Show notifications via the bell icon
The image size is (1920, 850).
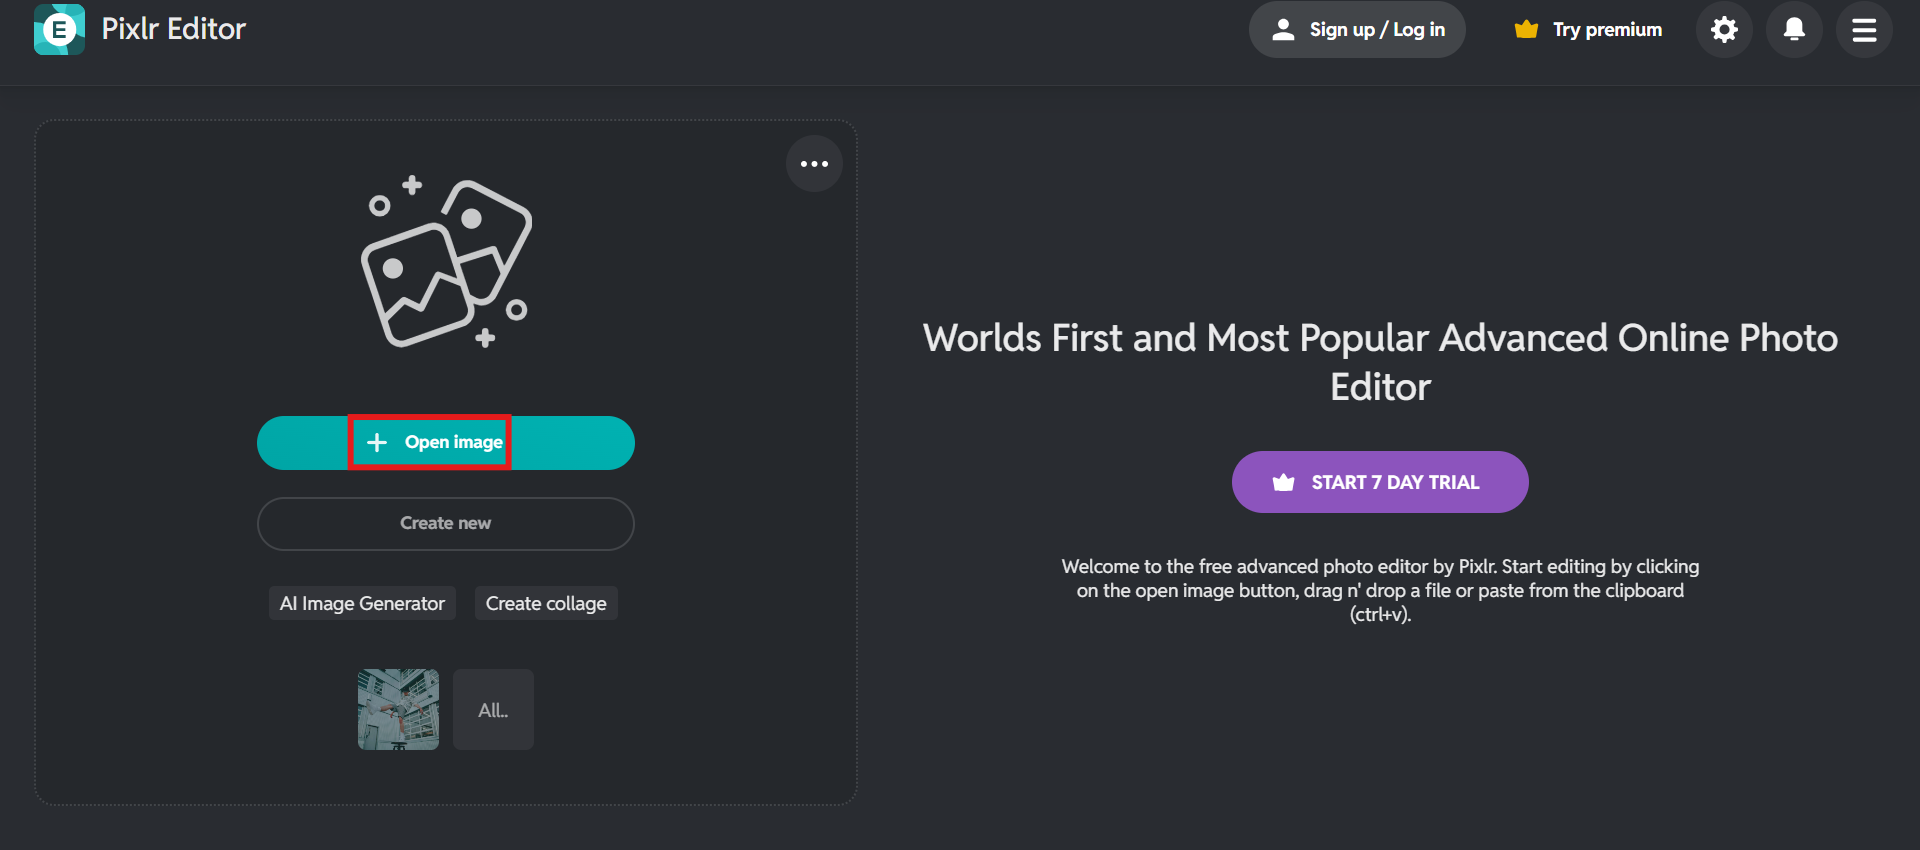(1794, 30)
